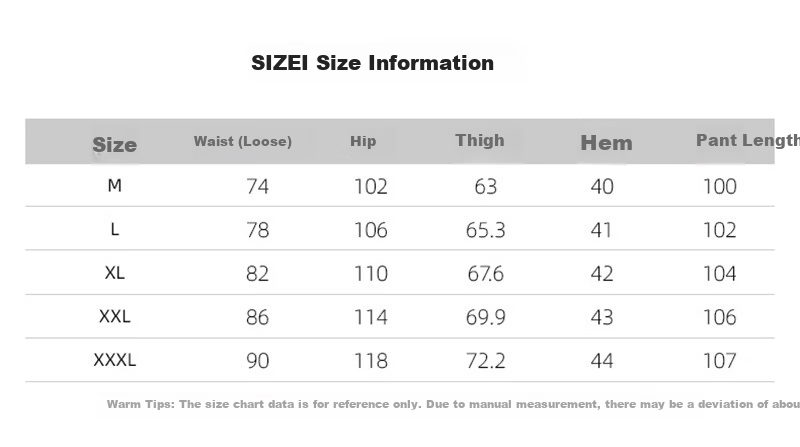The width and height of the screenshot is (800, 447).
Task: Click the SIZEI Size Information title
Action: 372,63
